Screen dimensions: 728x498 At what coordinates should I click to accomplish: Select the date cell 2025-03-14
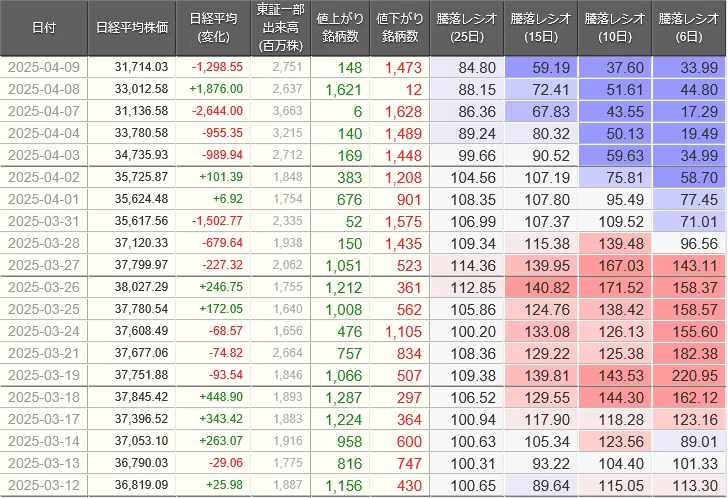pyautogui.click(x=44, y=441)
